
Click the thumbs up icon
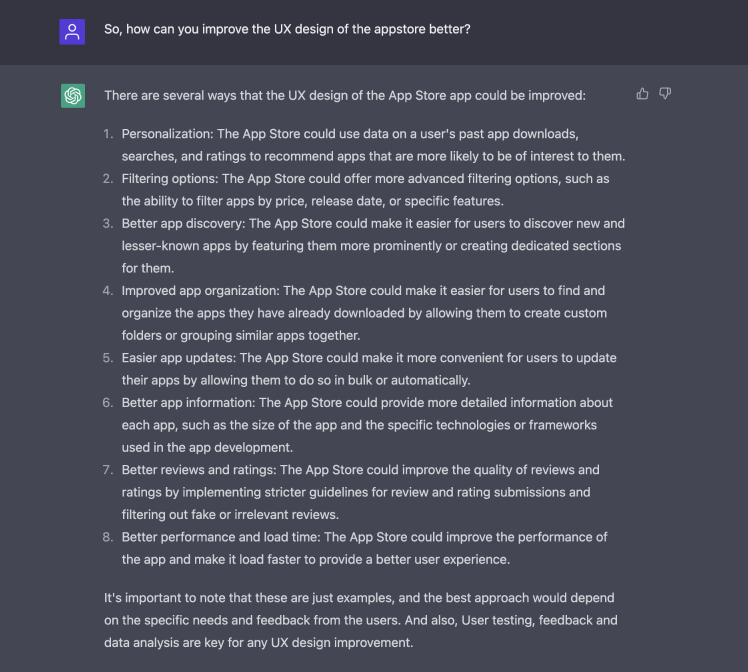(x=642, y=93)
